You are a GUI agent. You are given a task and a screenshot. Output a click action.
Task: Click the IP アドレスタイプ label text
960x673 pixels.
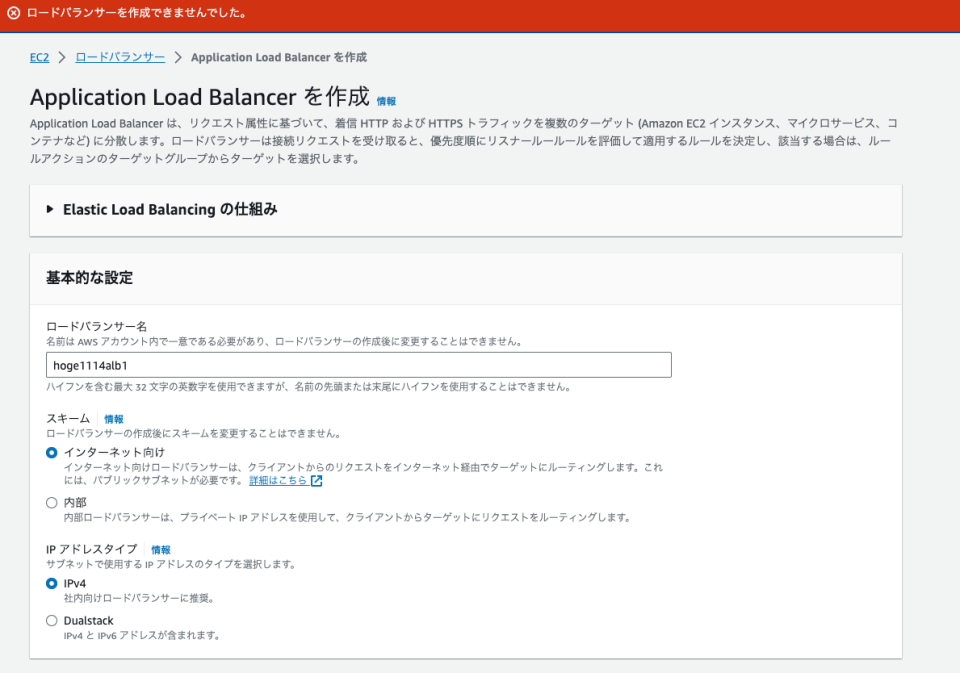(x=92, y=549)
